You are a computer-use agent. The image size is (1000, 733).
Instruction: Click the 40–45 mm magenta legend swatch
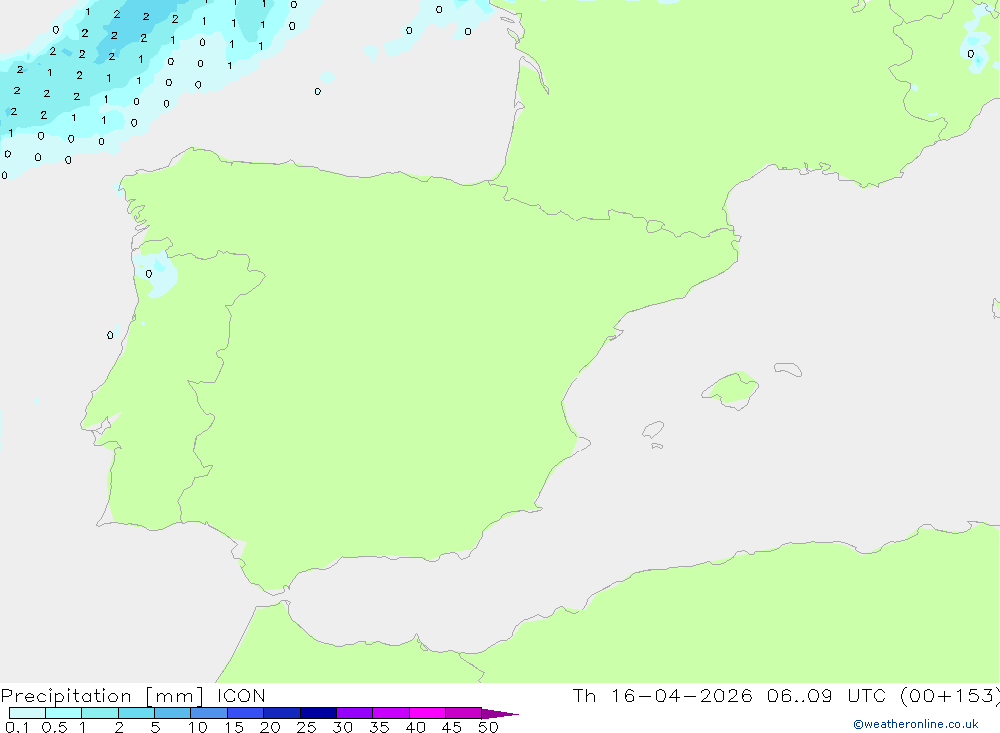tap(427, 713)
